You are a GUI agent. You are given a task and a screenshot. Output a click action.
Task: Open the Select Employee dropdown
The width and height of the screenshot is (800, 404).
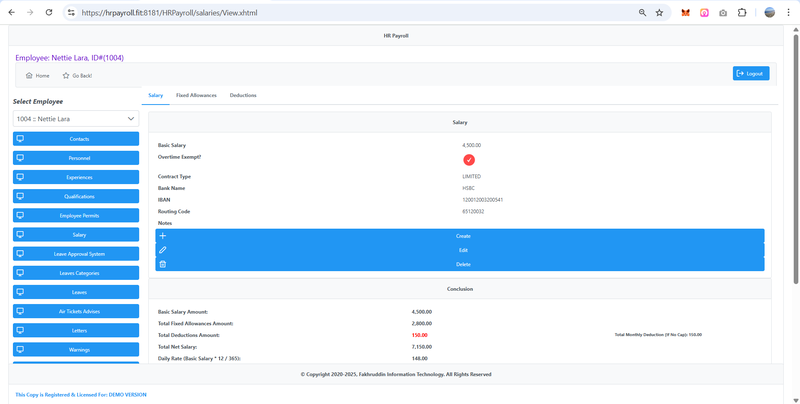pyautogui.click(x=75, y=119)
